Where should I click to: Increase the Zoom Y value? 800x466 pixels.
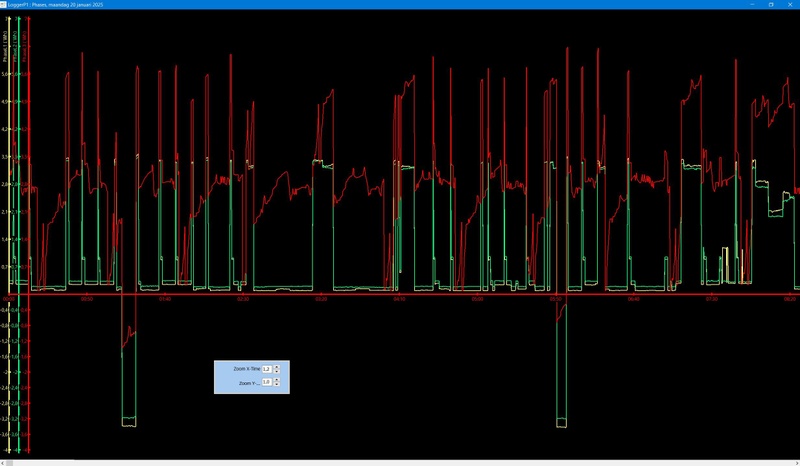point(277,380)
